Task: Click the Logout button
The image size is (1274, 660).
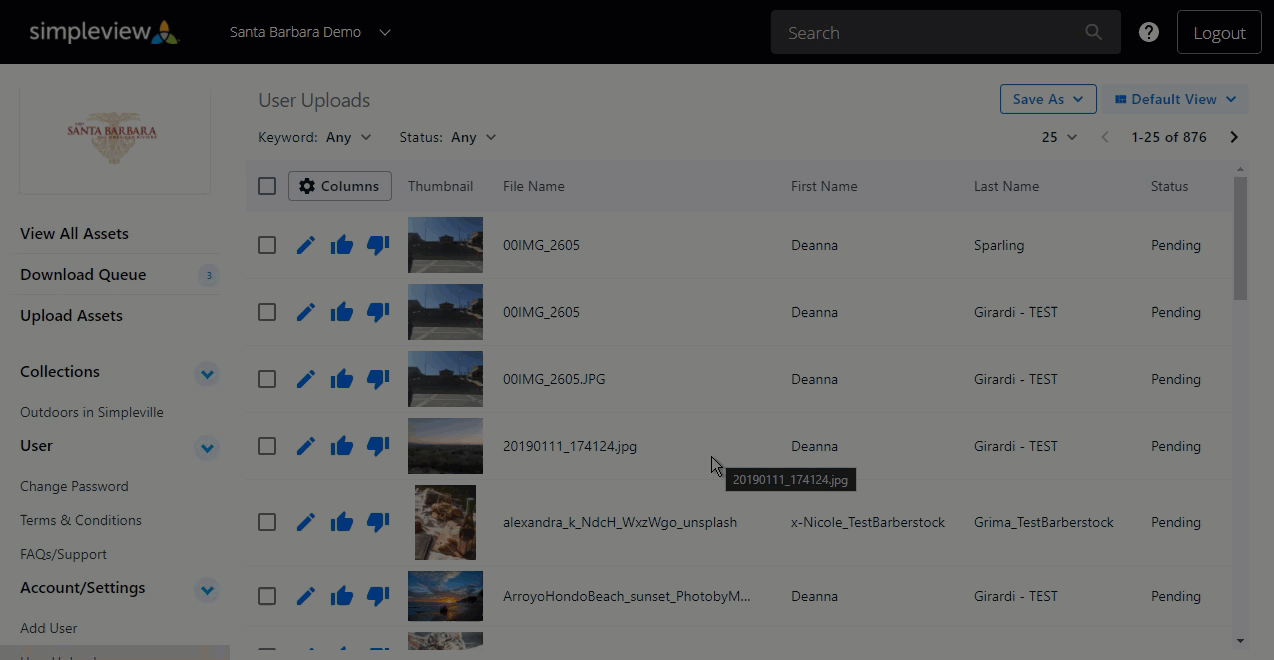Action: point(1219,32)
